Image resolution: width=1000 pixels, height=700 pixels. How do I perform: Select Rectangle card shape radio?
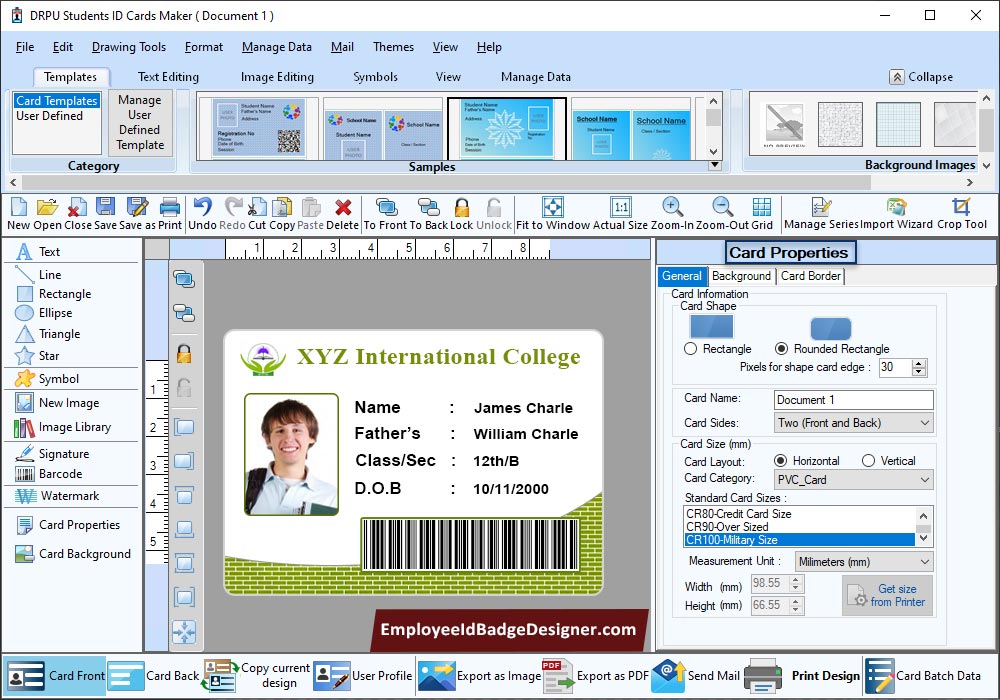coord(690,349)
